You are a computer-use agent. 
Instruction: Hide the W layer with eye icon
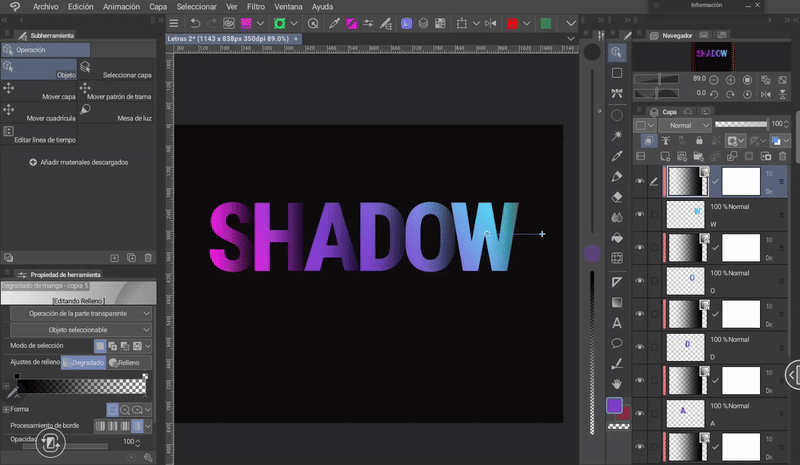point(640,213)
